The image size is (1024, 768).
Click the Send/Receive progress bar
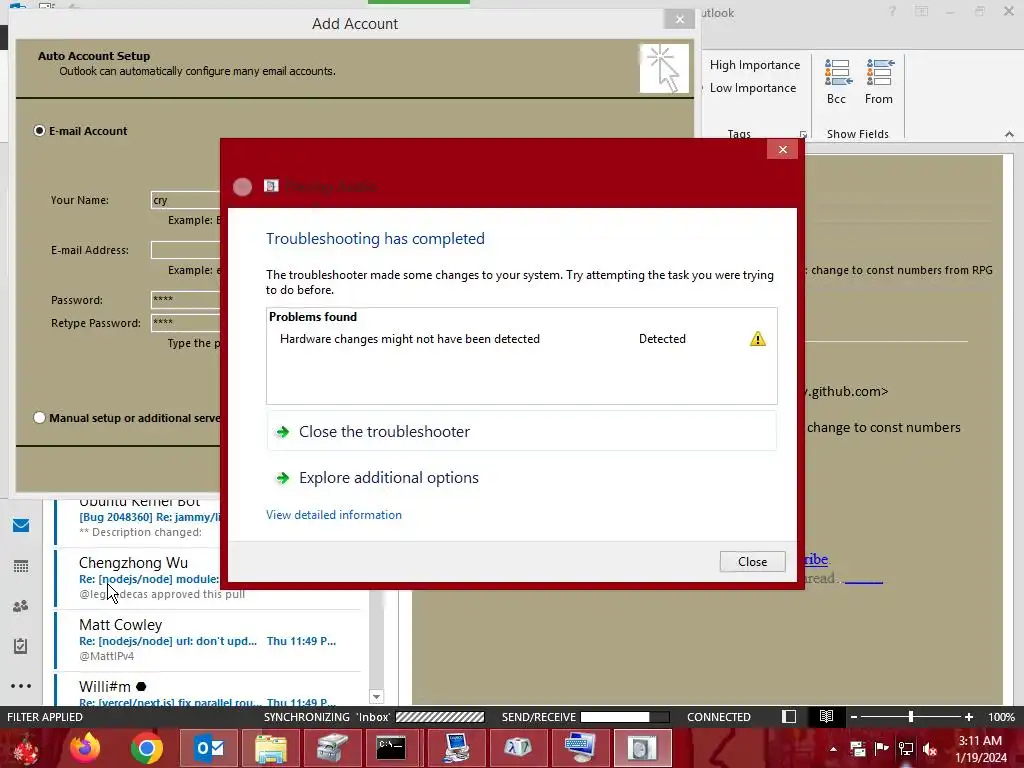pyautogui.click(x=625, y=717)
